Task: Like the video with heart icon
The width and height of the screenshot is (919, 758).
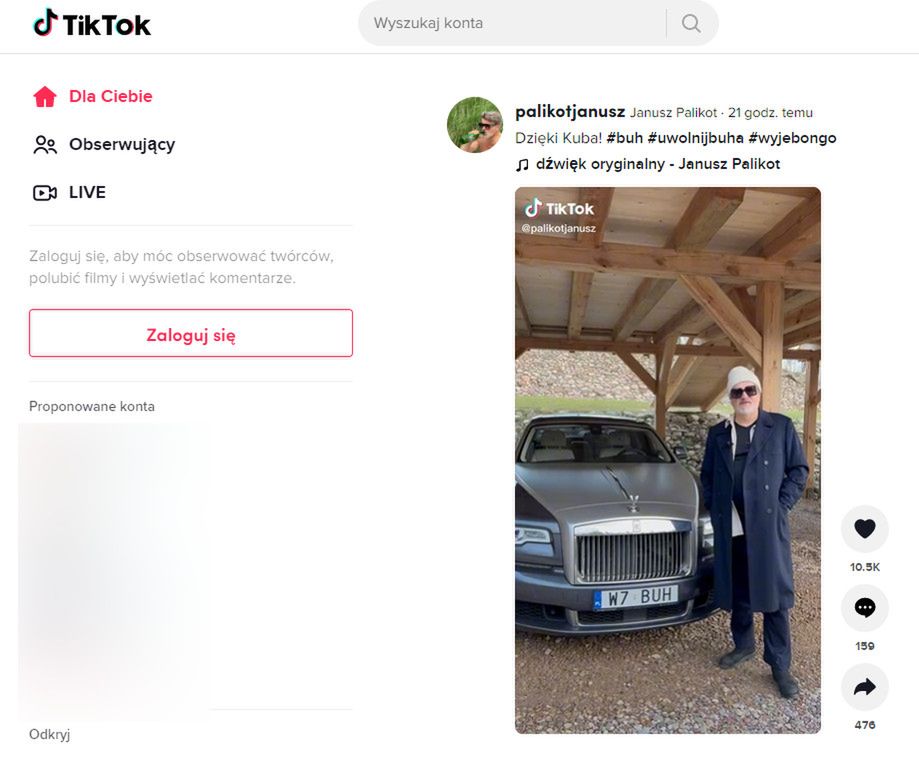Action: (x=865, y=529)
